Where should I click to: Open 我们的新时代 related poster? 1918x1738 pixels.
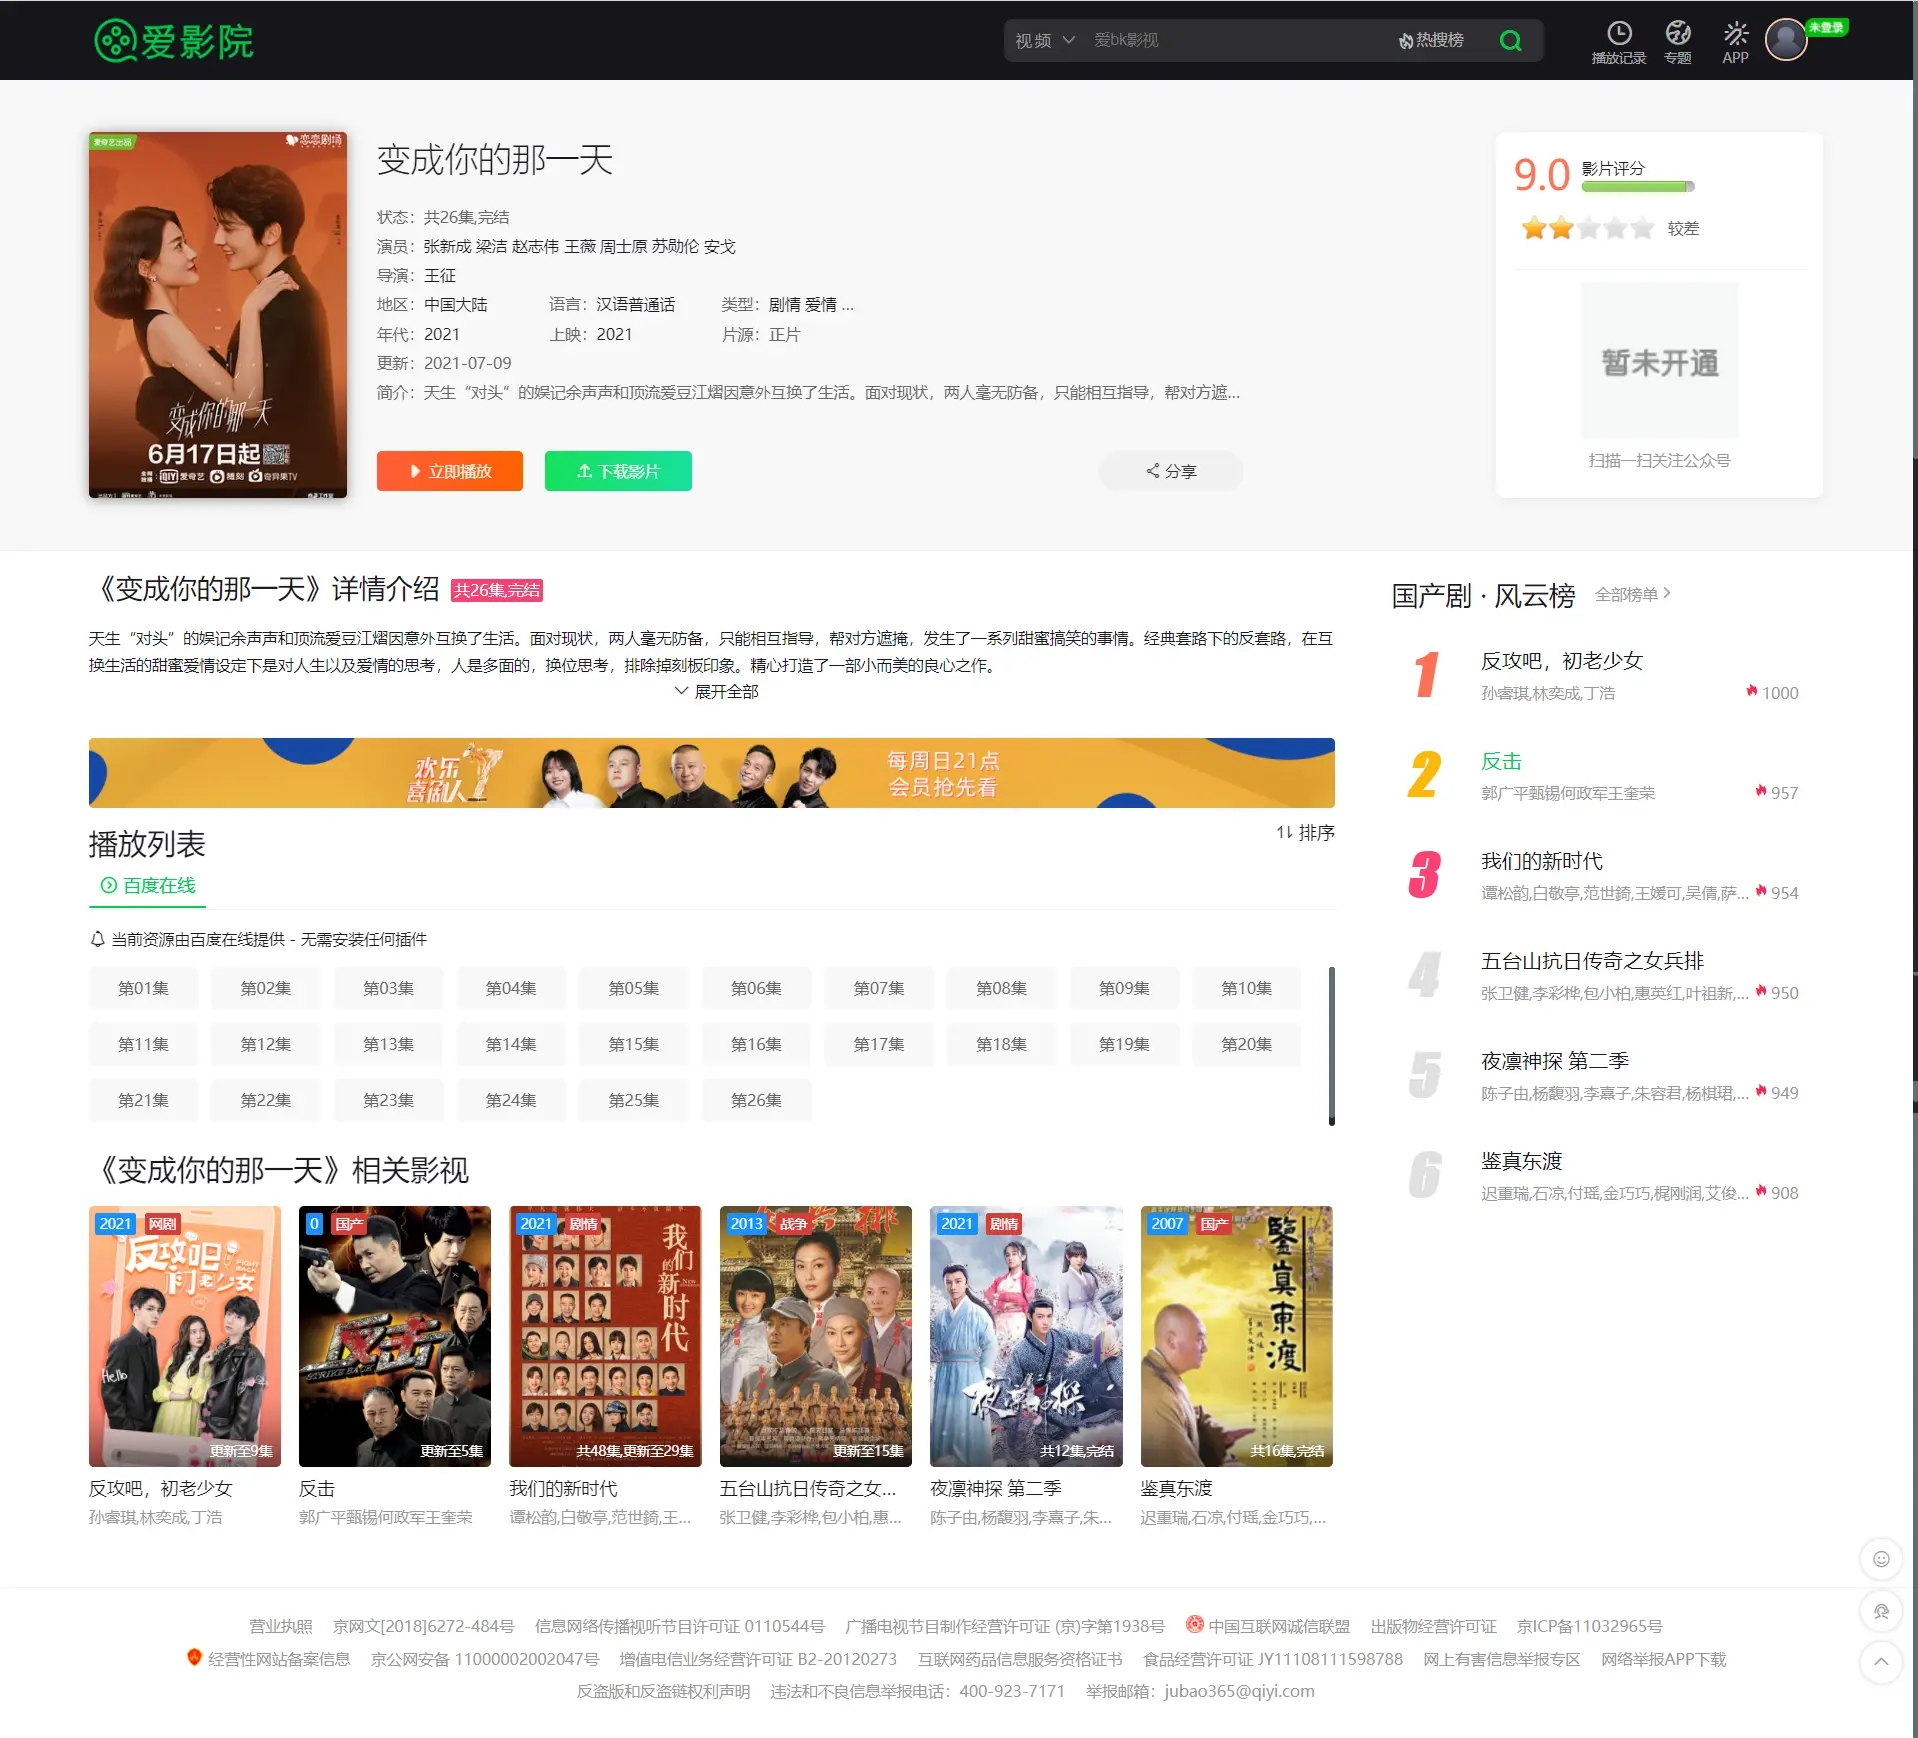click(605, 1336)
